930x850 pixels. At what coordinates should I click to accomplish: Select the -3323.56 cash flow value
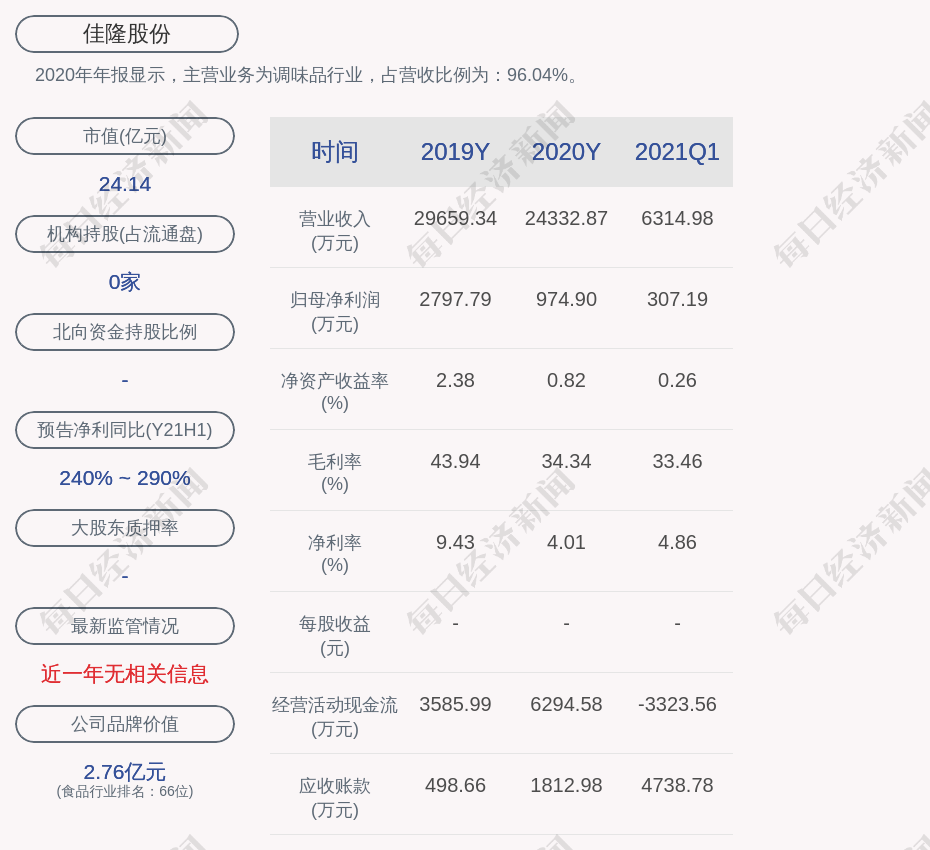(x=677, y=704)
